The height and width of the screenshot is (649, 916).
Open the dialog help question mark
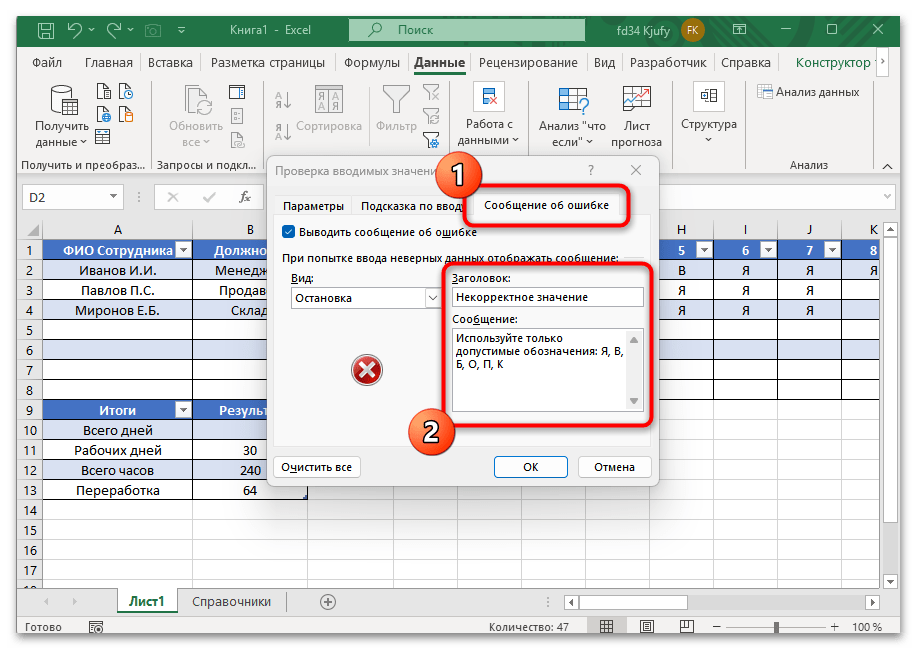[591, 171]
